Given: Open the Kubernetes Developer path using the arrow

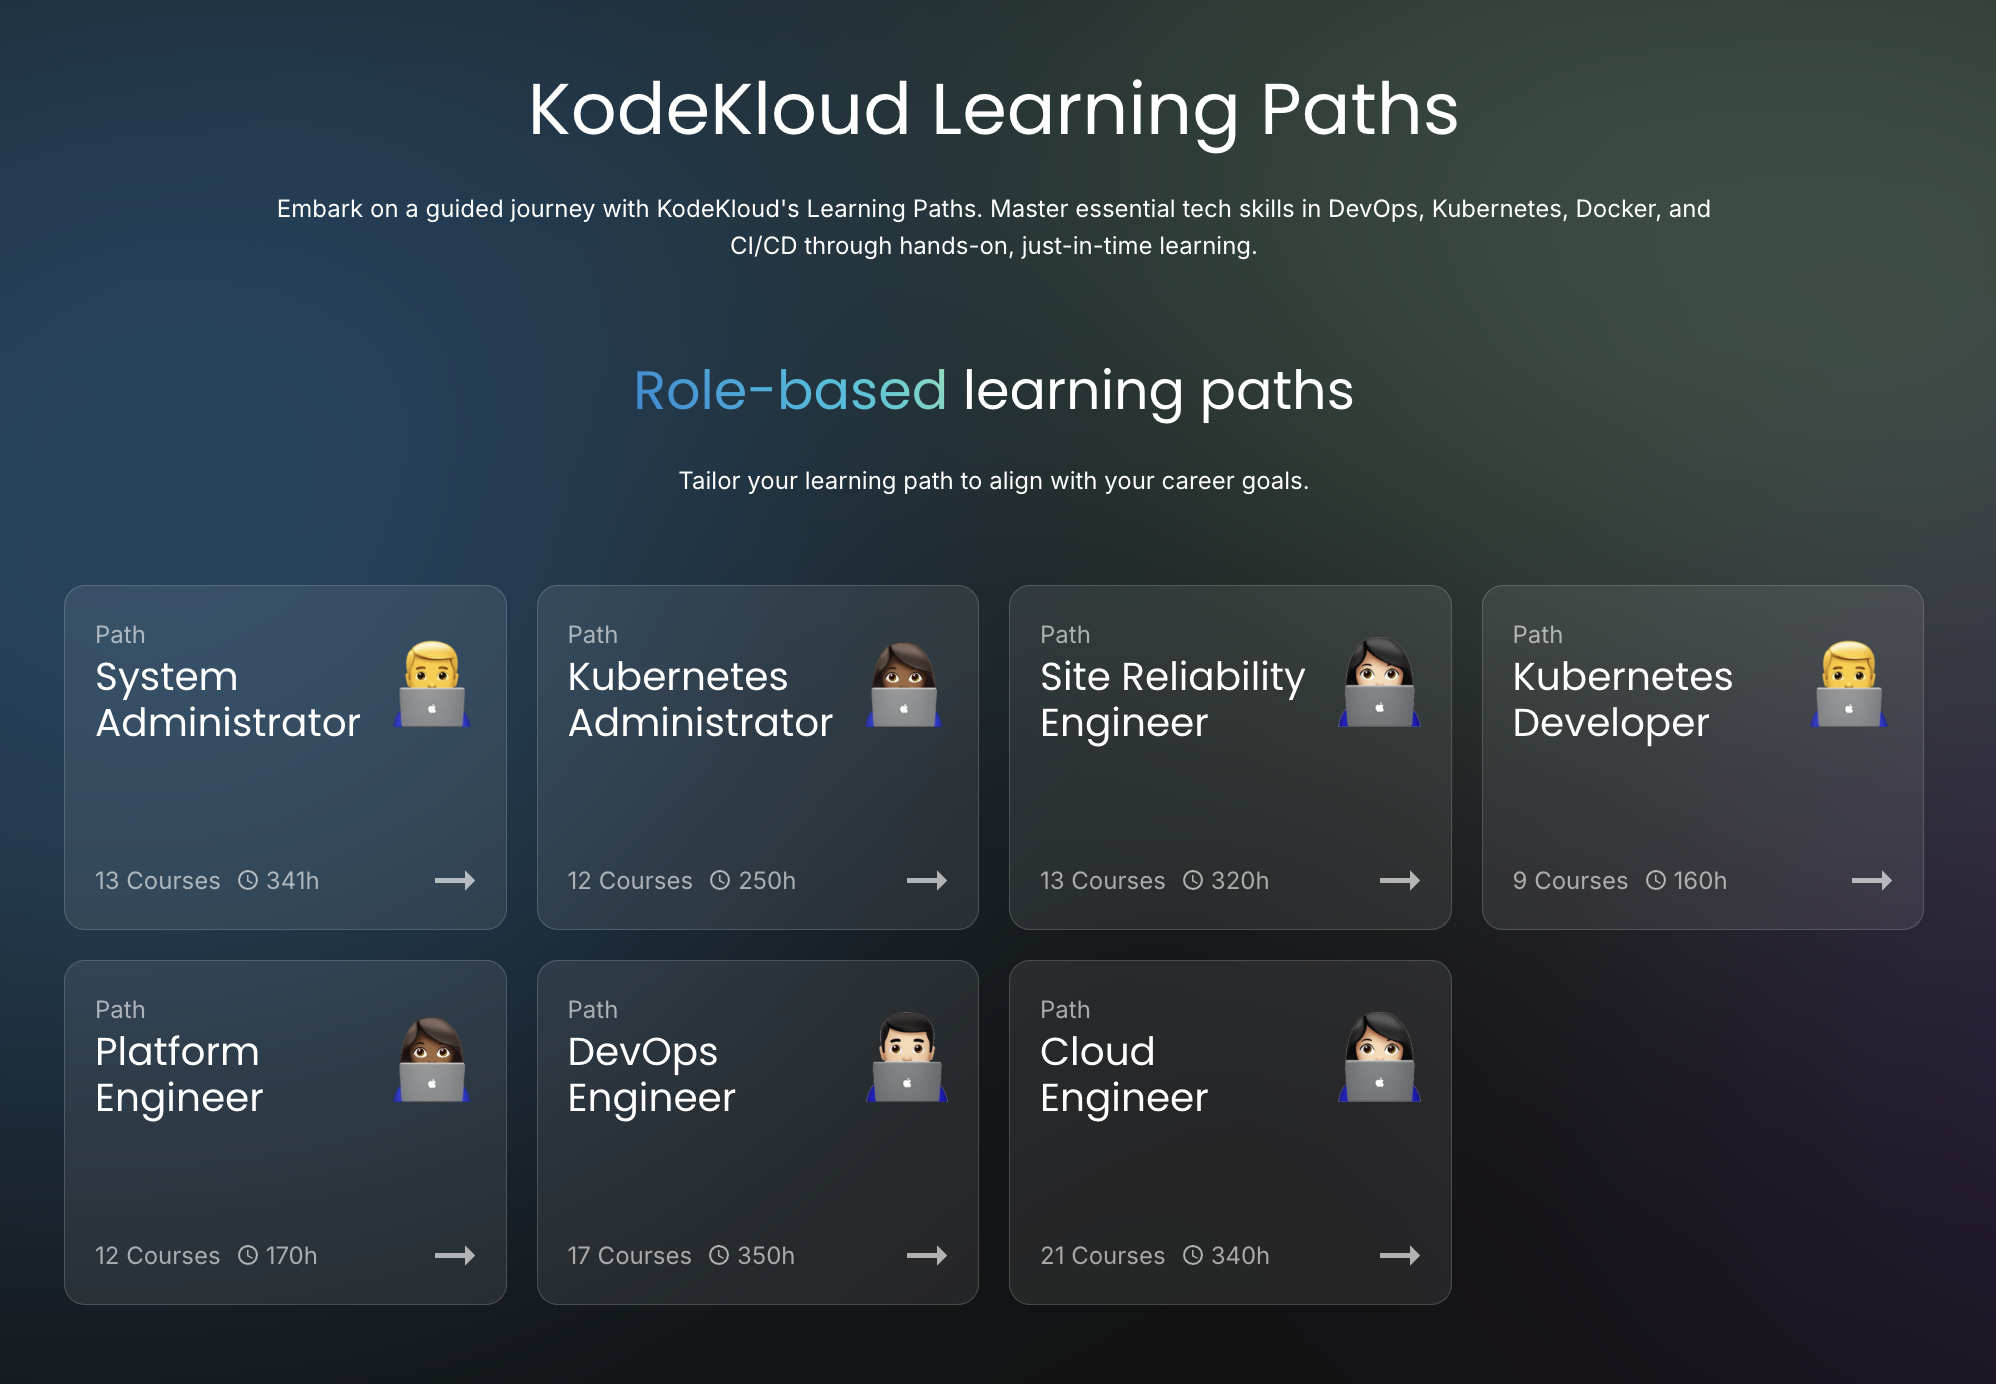Looking at the screenshot, I should tap(1871, 881).
